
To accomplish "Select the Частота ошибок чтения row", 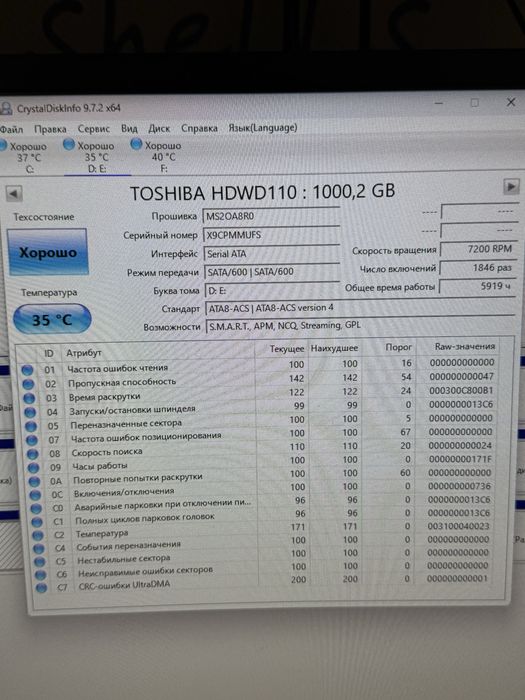I will 259,366.
